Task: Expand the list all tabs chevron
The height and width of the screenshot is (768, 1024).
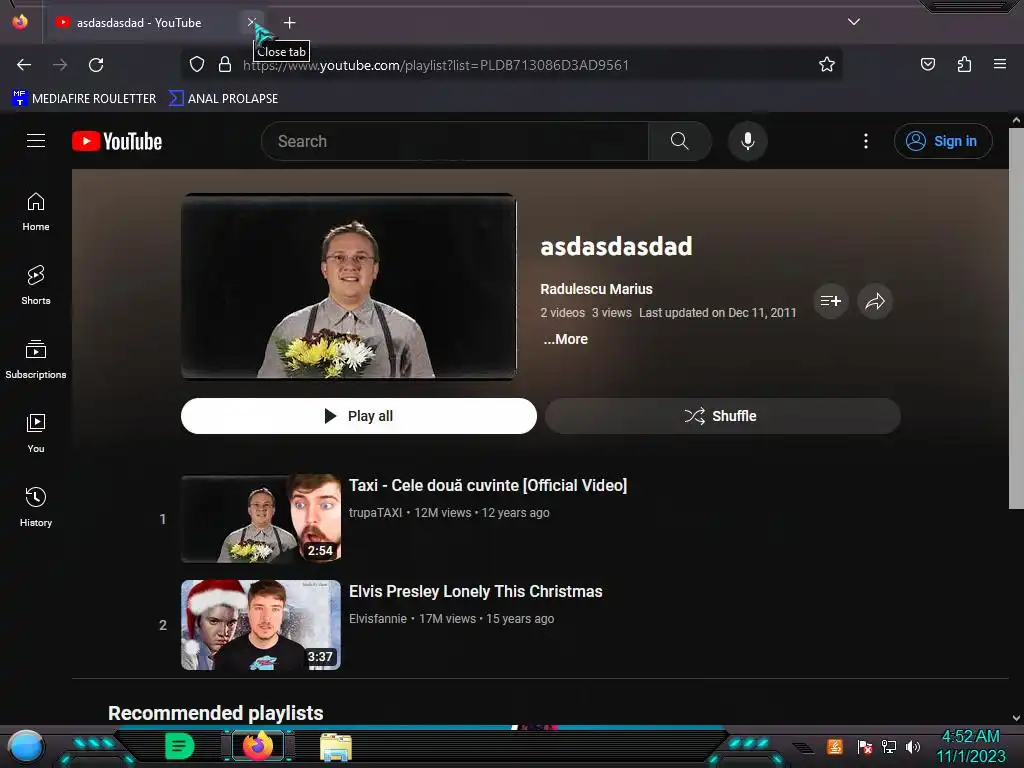Action: point(854,22)
